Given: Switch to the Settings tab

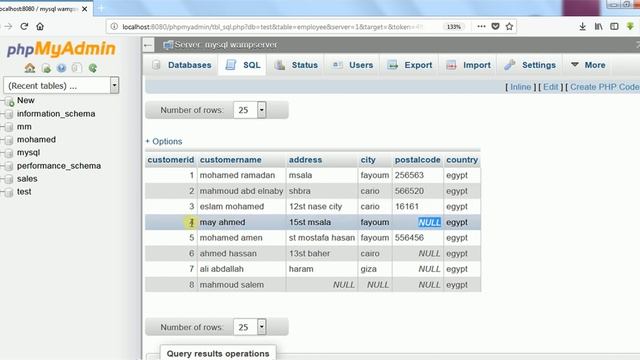Looking at the screenshot, I should pyautogui.click(x=530, y=65).
